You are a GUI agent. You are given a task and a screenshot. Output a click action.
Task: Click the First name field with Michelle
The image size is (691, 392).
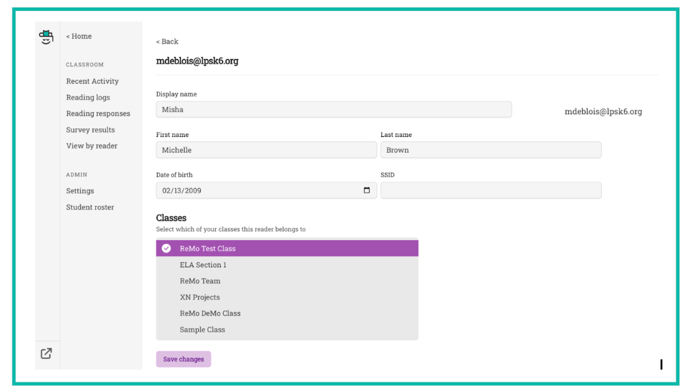coord(266,150)
